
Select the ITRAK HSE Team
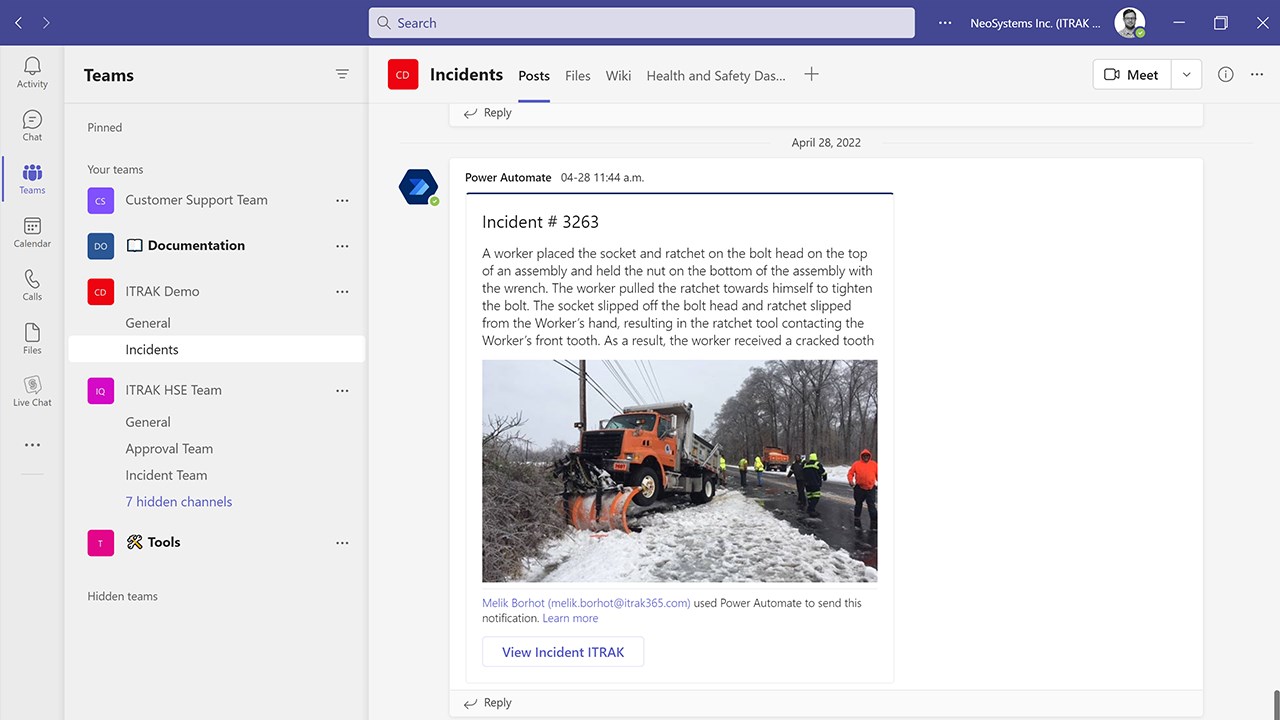pos(173,390)
